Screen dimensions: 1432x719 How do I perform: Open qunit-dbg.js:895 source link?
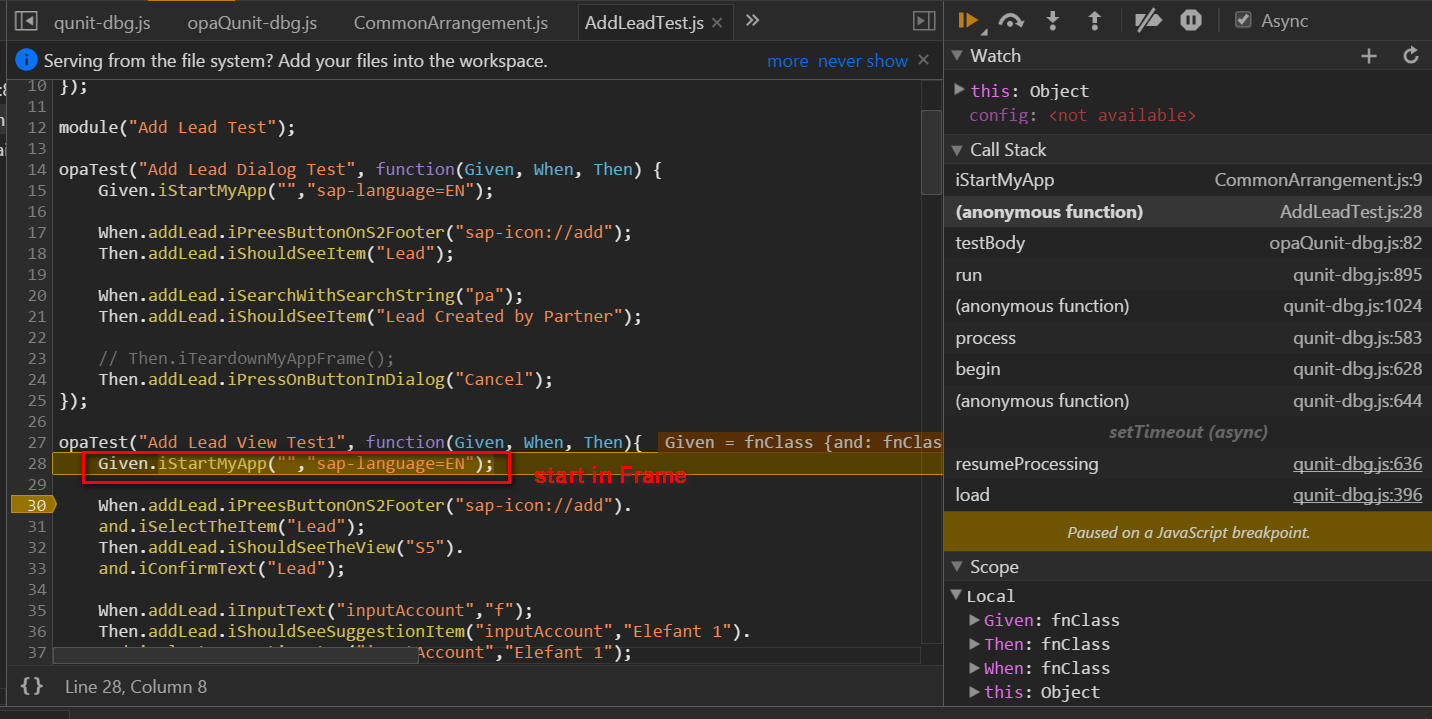[1357, 275]
